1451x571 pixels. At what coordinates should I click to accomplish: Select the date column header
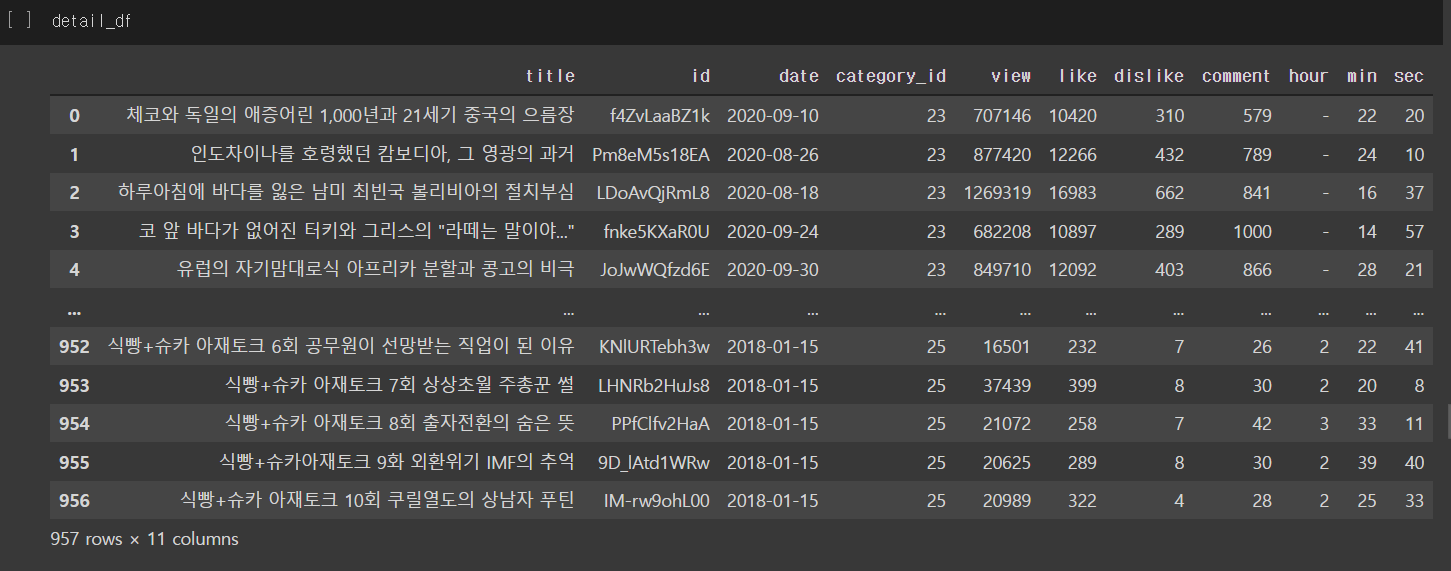799,76
